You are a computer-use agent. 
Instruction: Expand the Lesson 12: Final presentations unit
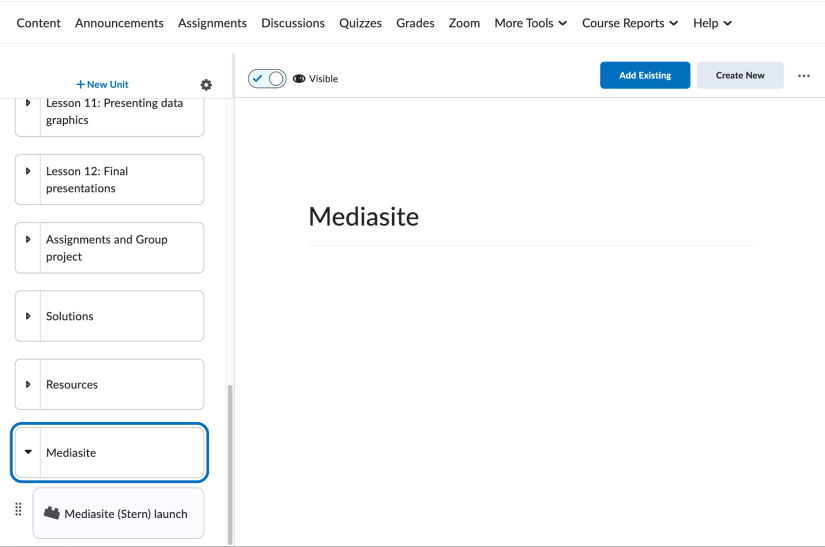[28, 172]
